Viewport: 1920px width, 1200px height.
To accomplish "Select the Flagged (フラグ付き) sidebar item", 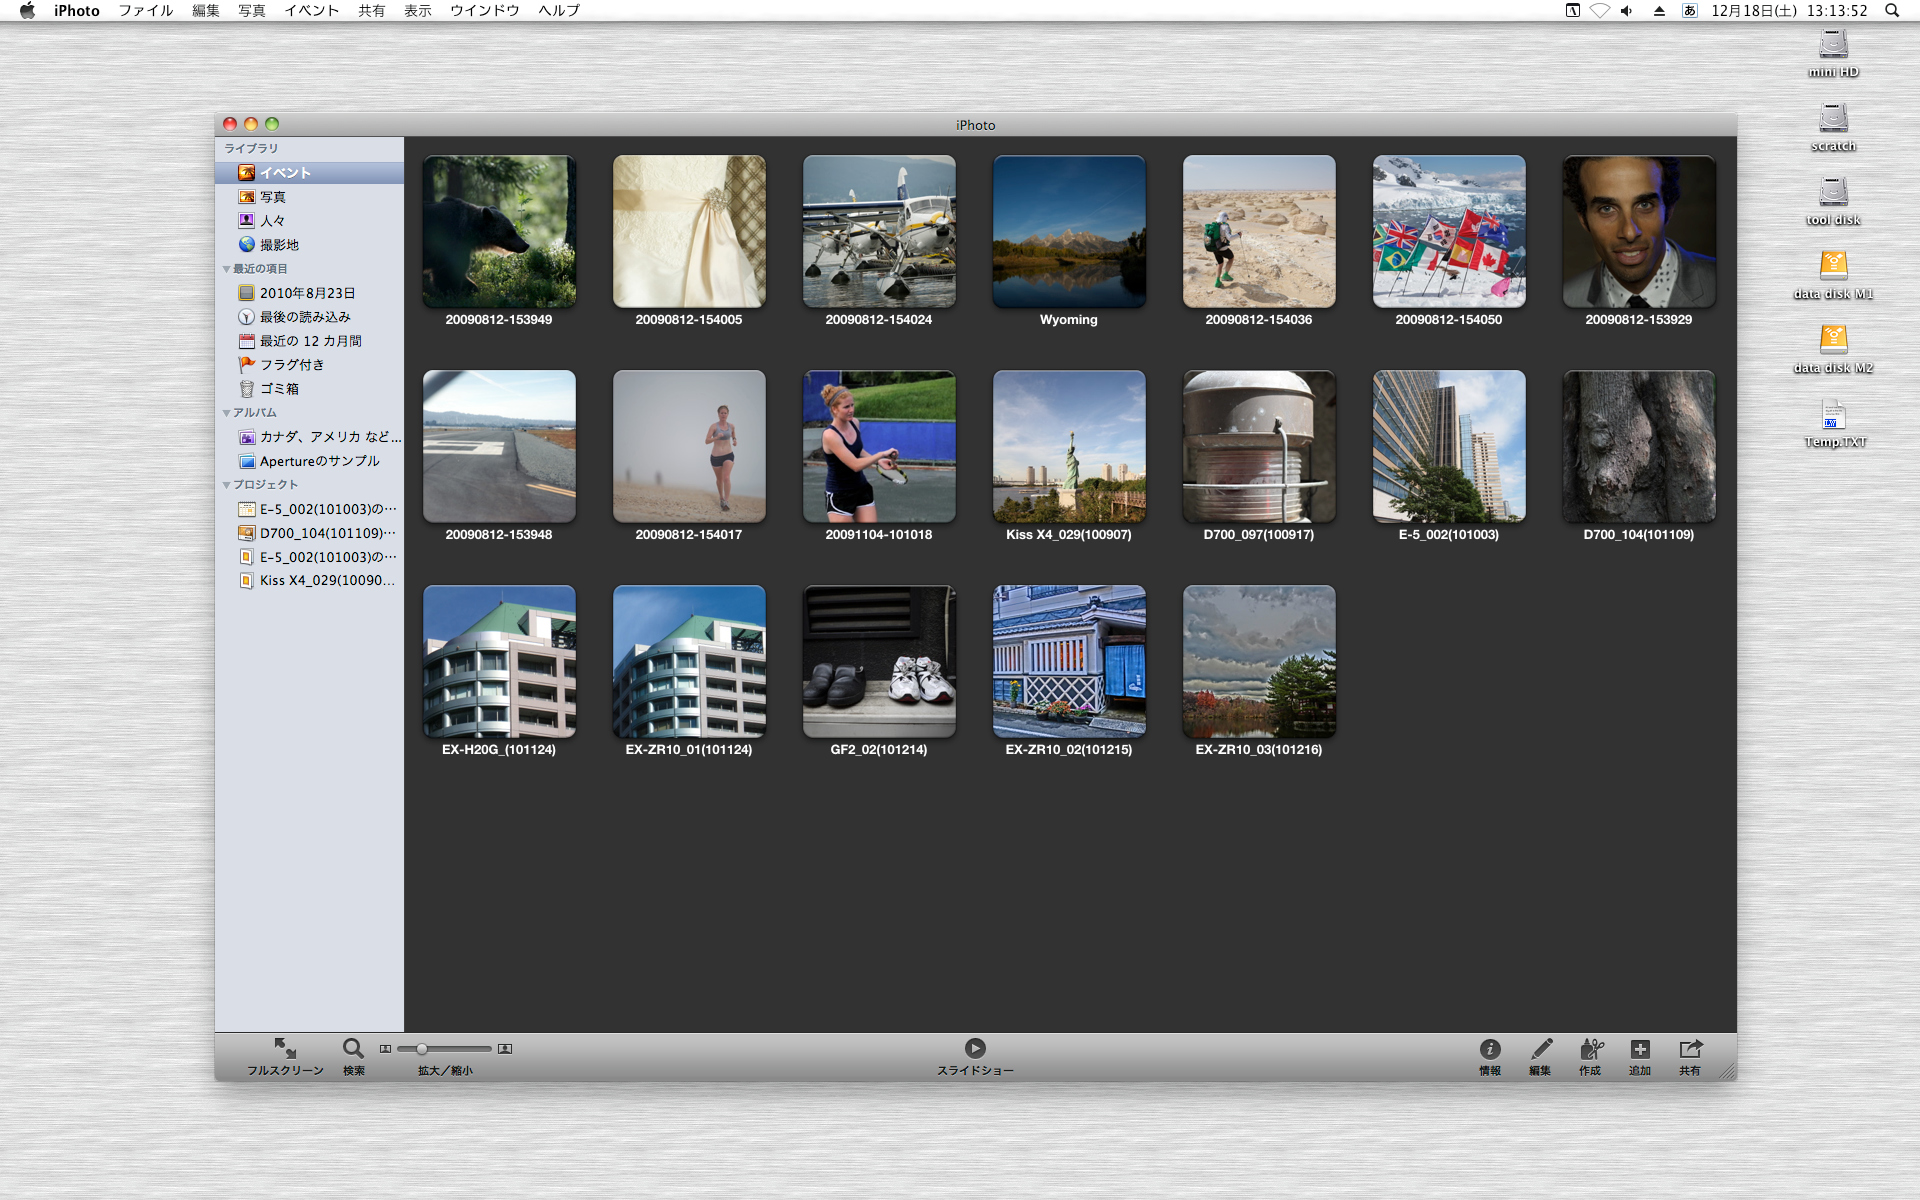I will point(291,365).
